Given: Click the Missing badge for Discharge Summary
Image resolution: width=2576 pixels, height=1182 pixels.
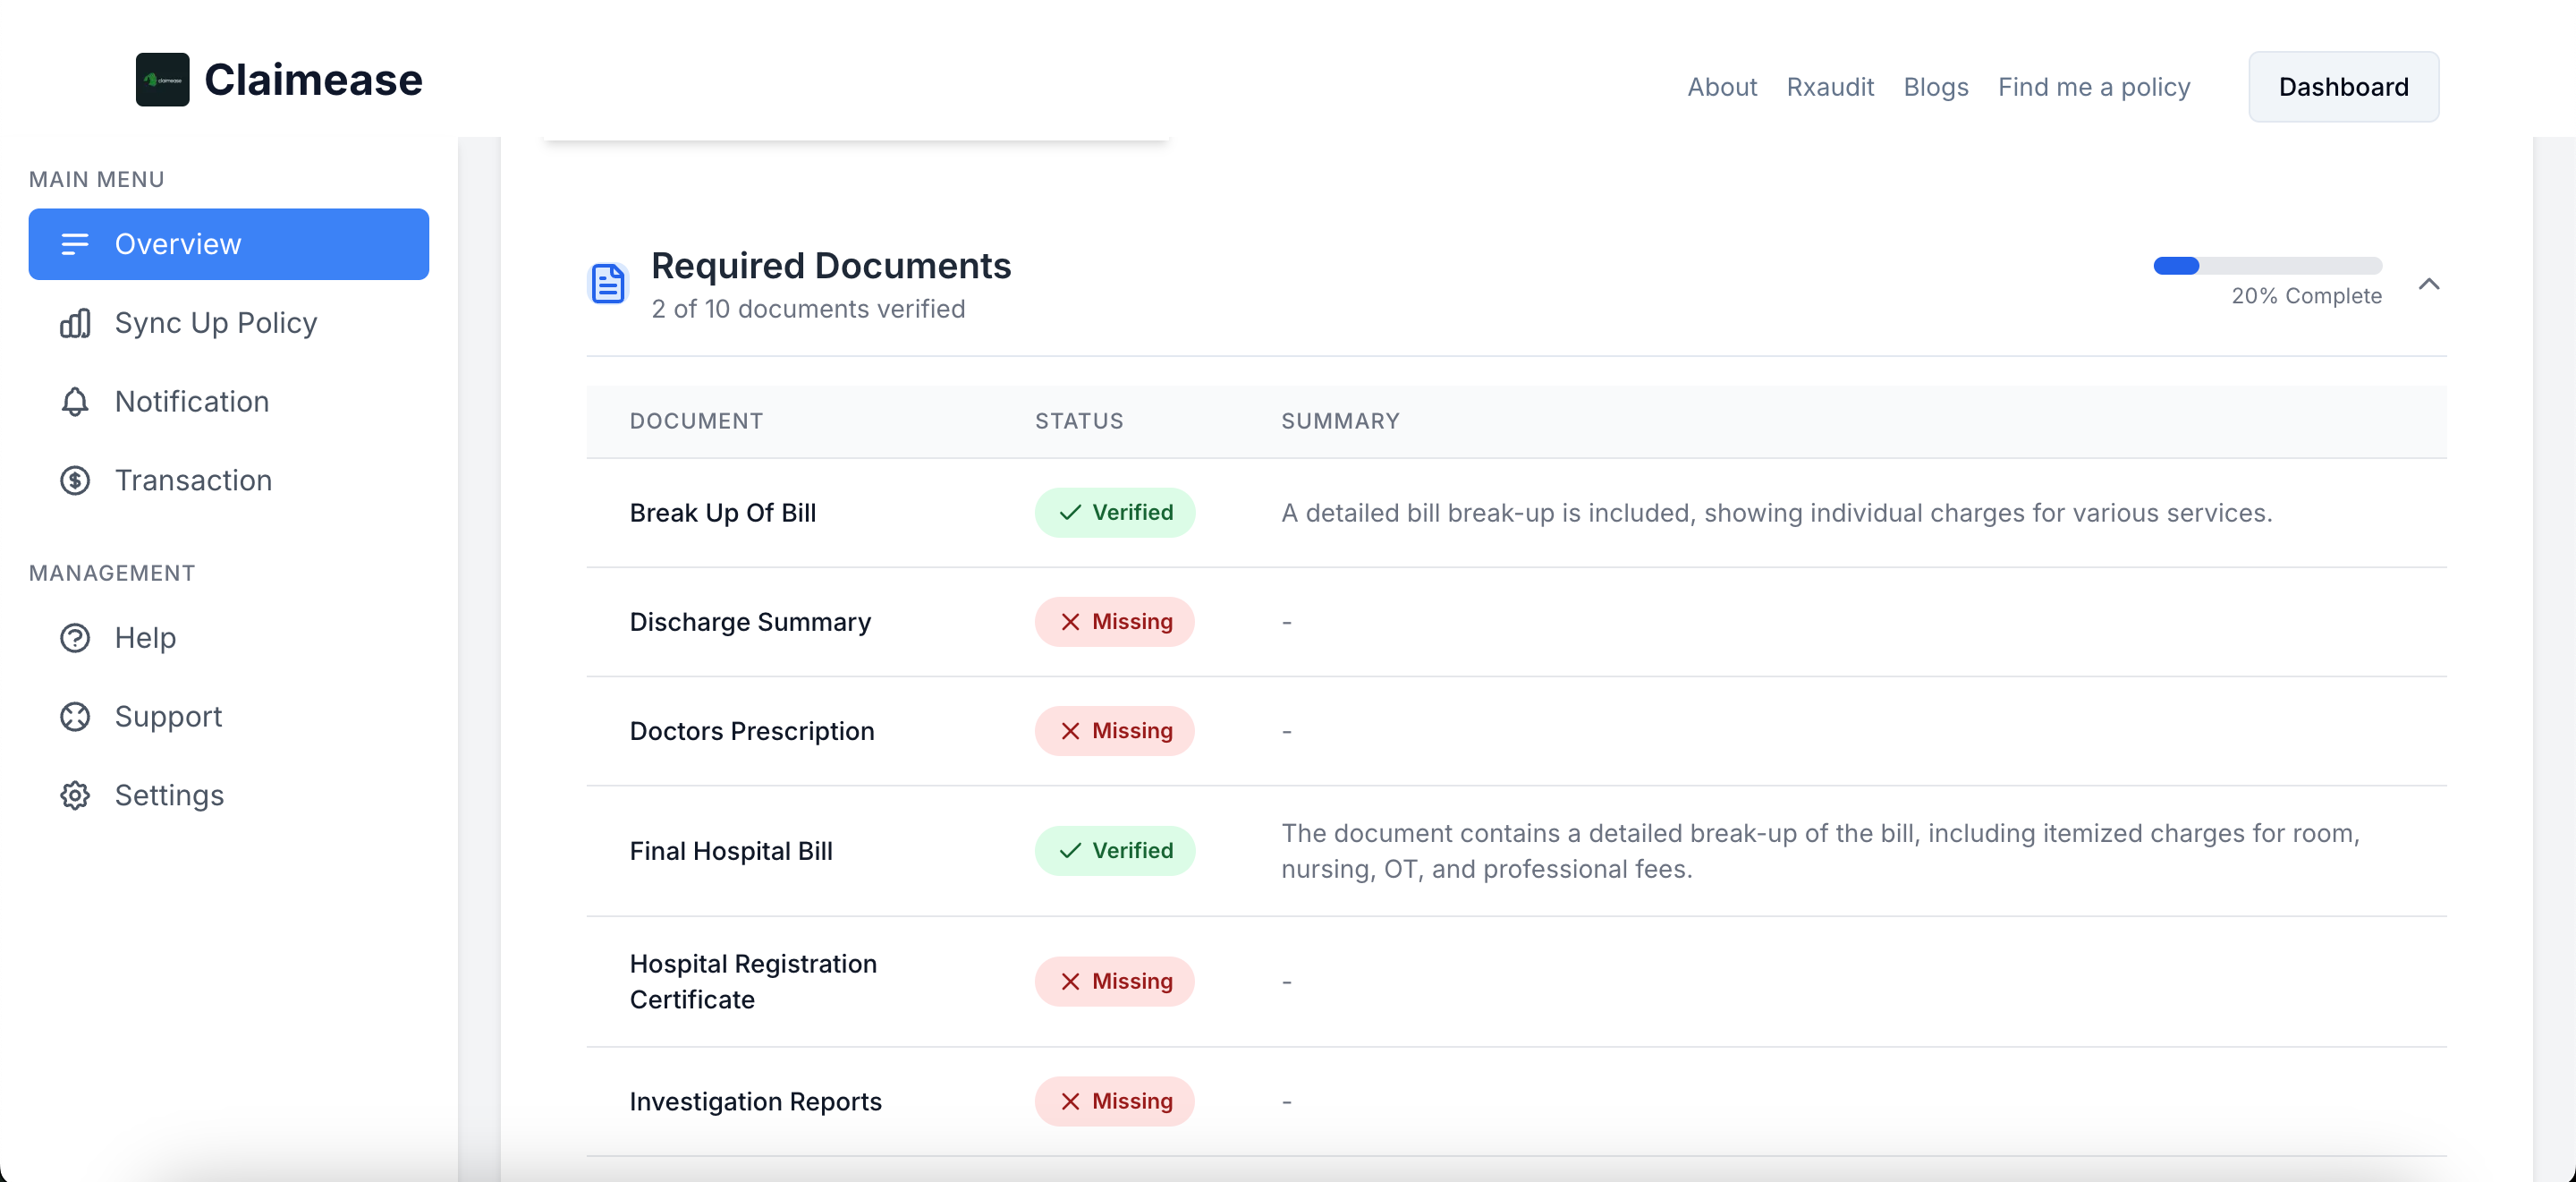Looking at the screenshot, I should pyautogui.click(x=1114, y=622).
